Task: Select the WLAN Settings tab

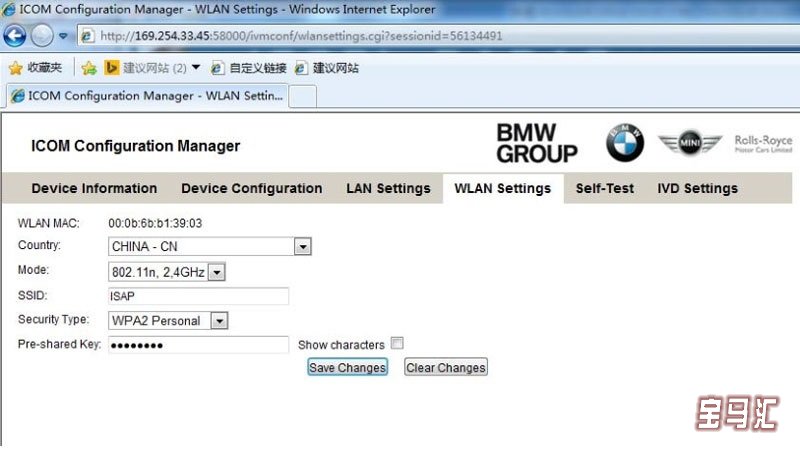Action: (503, 188)
